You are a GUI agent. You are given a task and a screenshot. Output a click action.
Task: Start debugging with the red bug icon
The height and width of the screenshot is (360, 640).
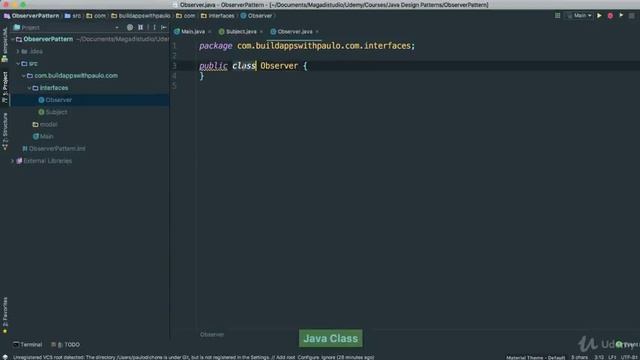pos(610,16)
